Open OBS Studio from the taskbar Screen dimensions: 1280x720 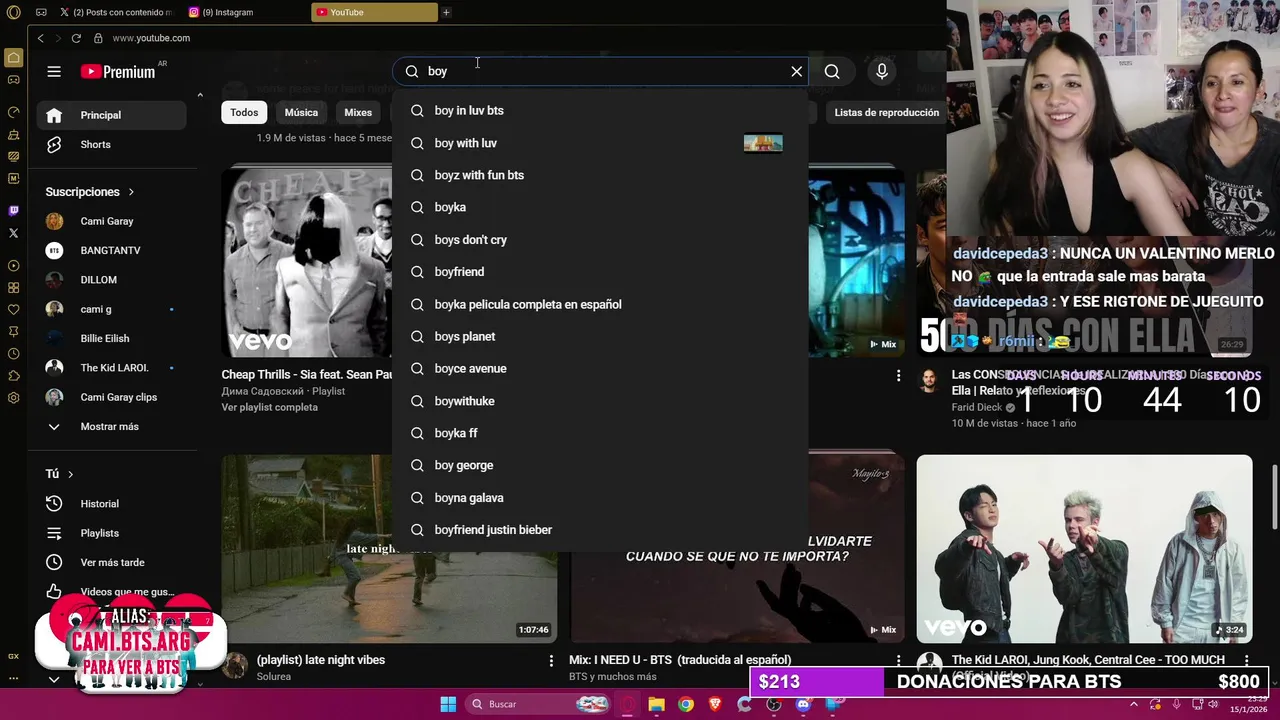click(x=774, y=704)
